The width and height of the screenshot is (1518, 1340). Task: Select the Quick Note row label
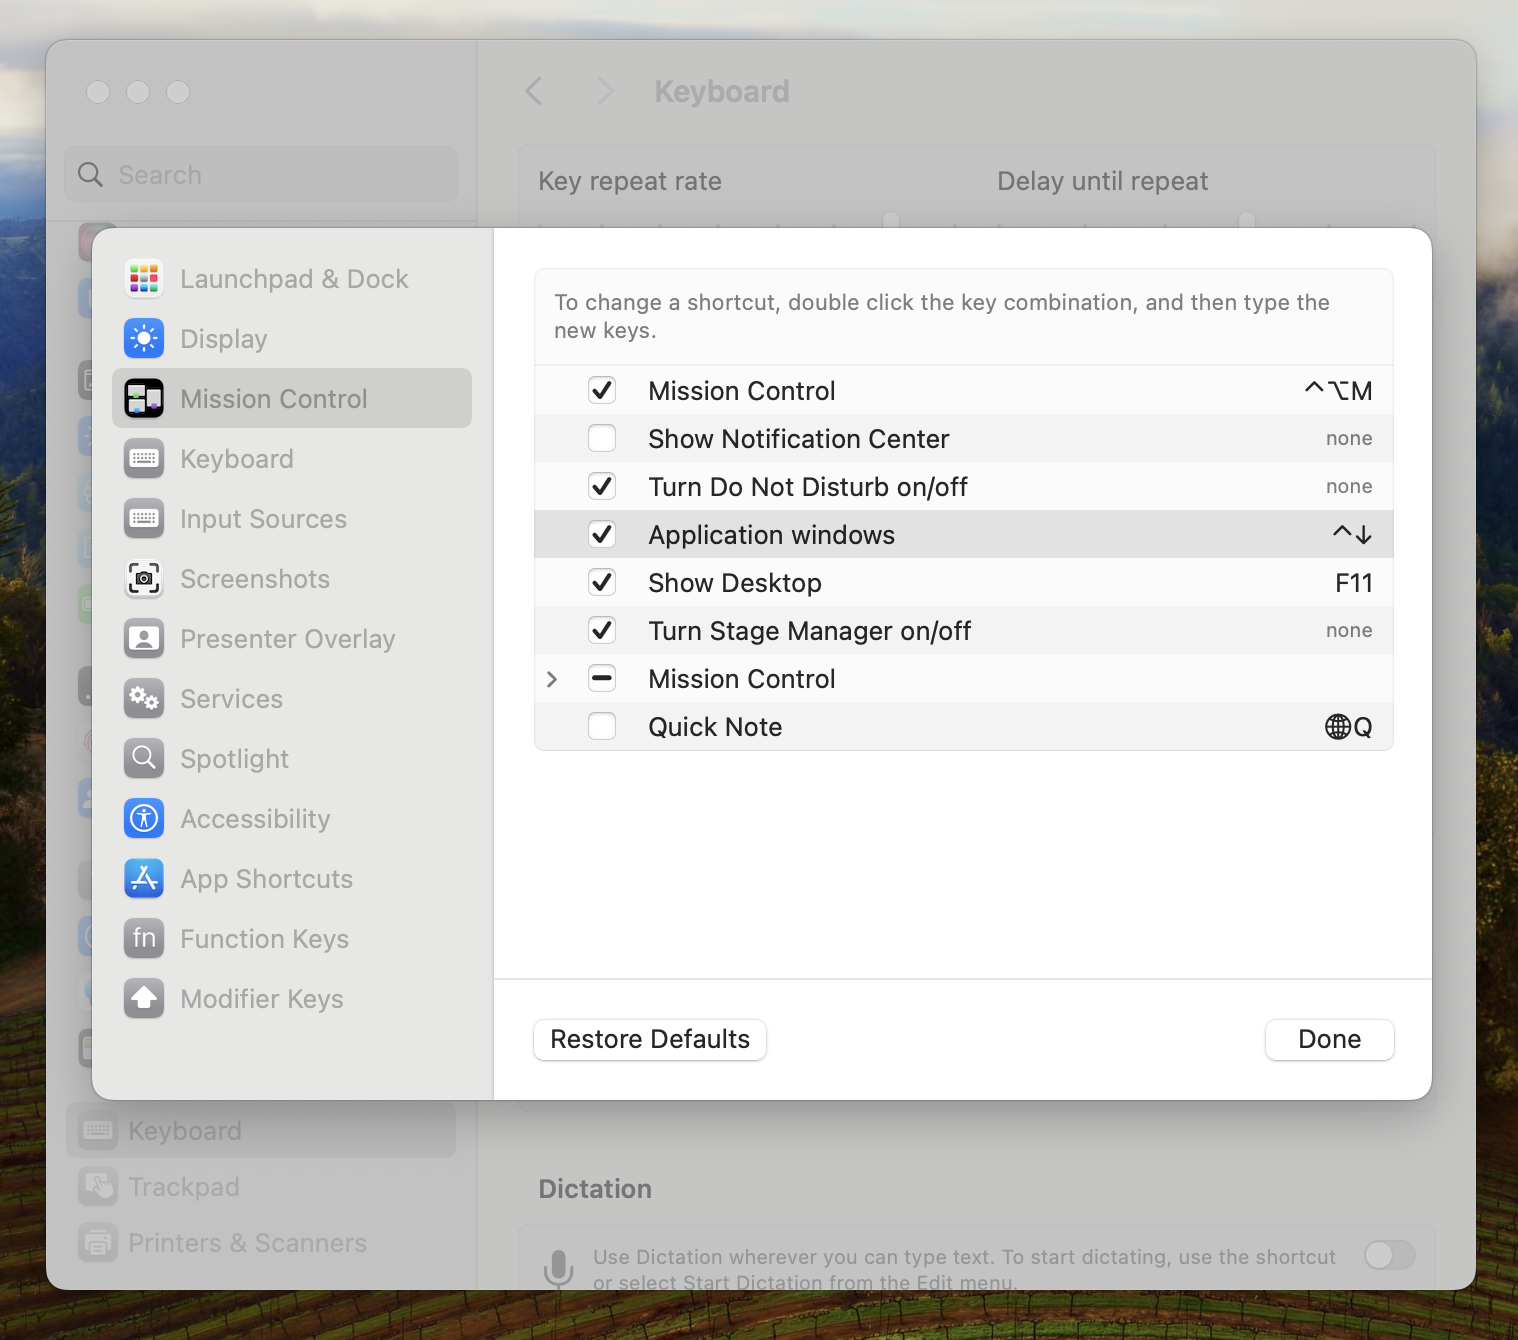click(x=715, y=727)
